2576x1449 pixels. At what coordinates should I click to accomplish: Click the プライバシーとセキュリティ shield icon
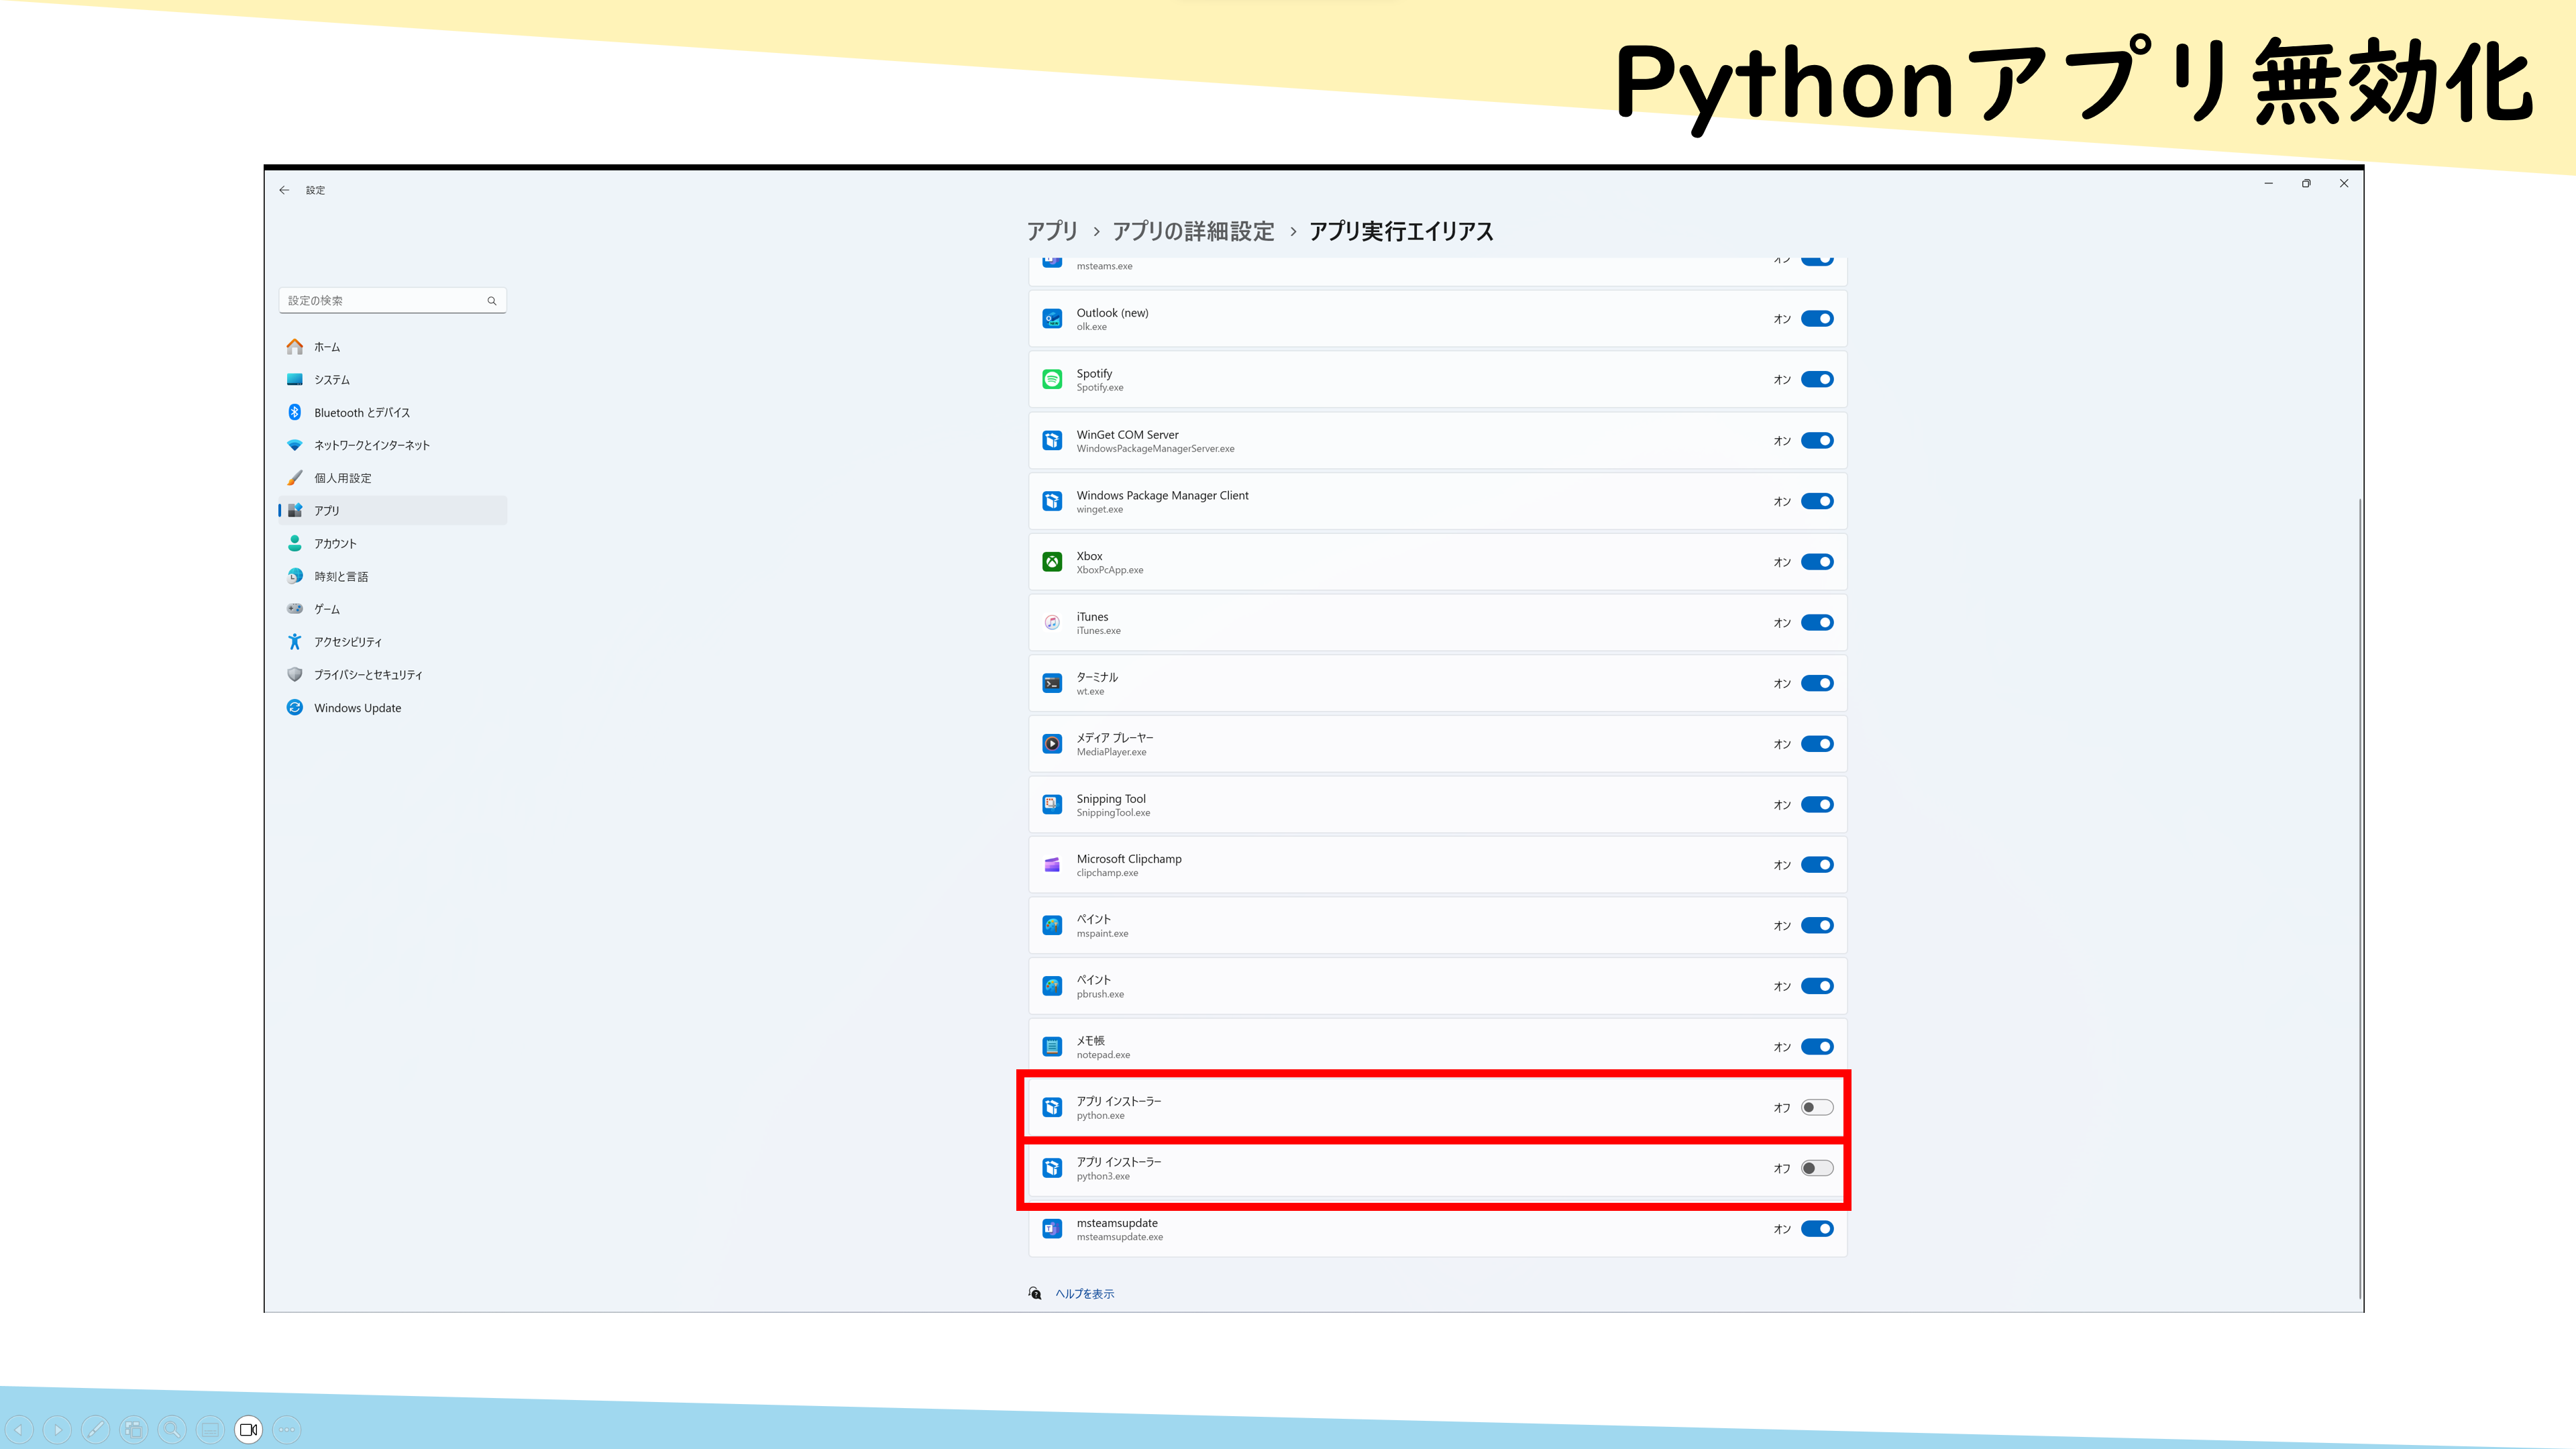295,675
